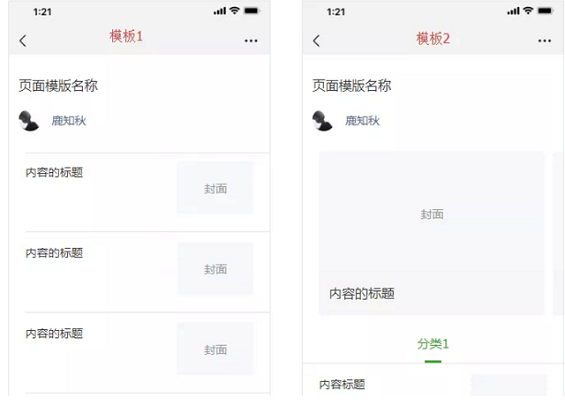Viewport: 565px width, 405px height.
Task: Open second 内容的标题 item in 模板1
Action: (x=54, y=253)
